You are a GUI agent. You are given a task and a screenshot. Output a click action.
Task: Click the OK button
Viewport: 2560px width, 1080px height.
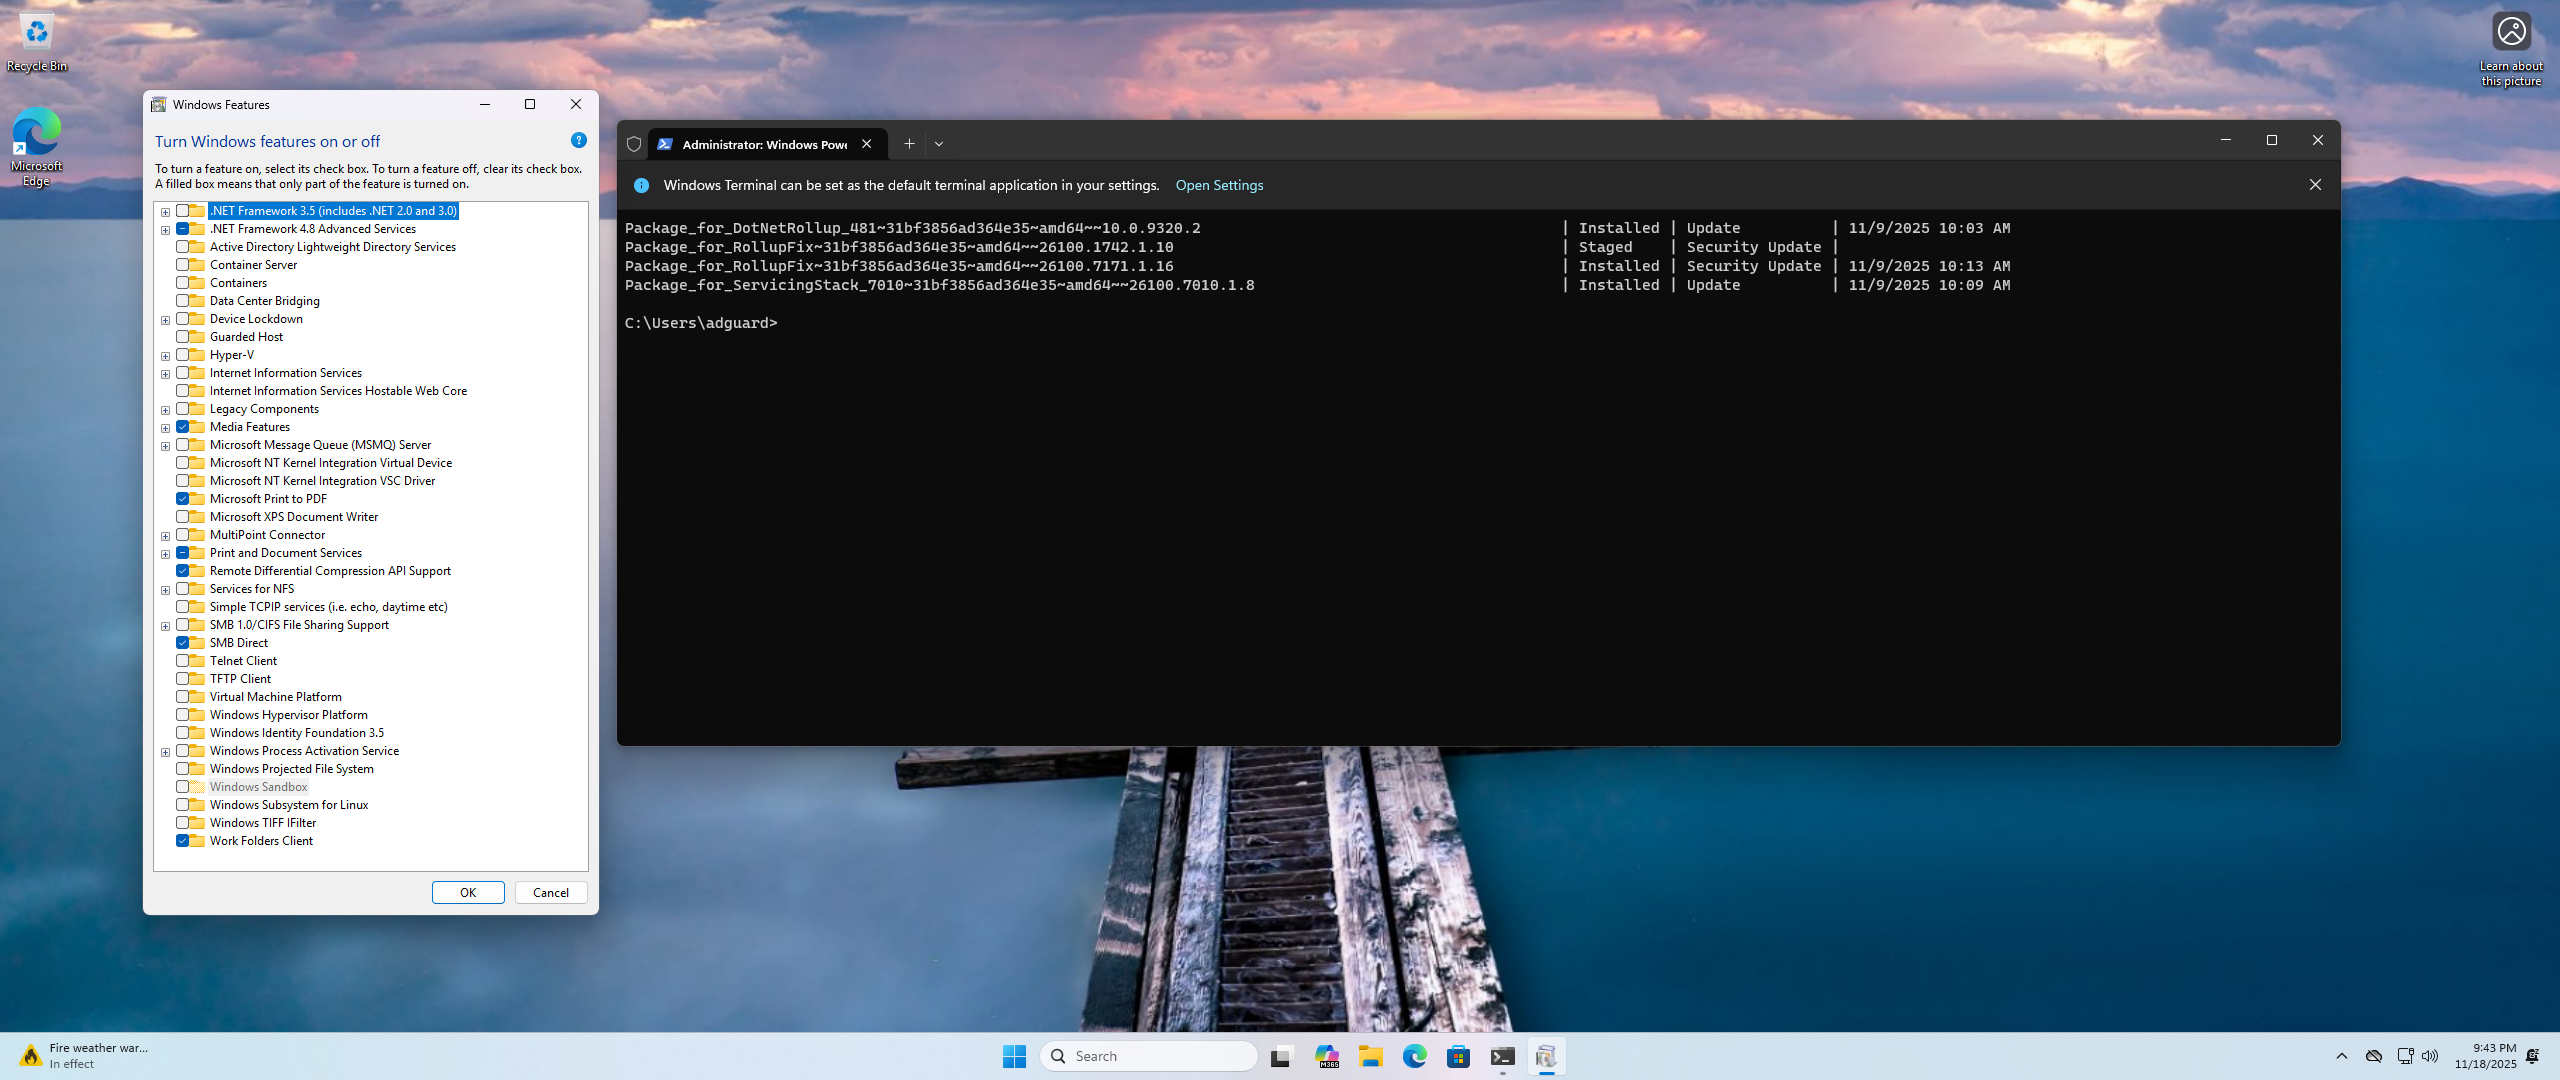pos(468,893)
